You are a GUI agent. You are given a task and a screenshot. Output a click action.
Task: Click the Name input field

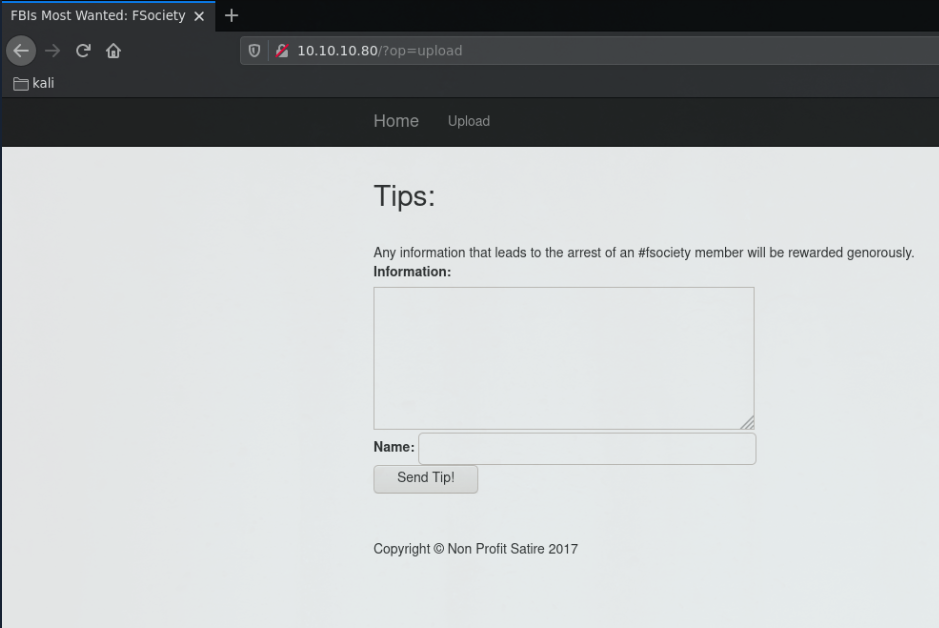tap(587, 448)
